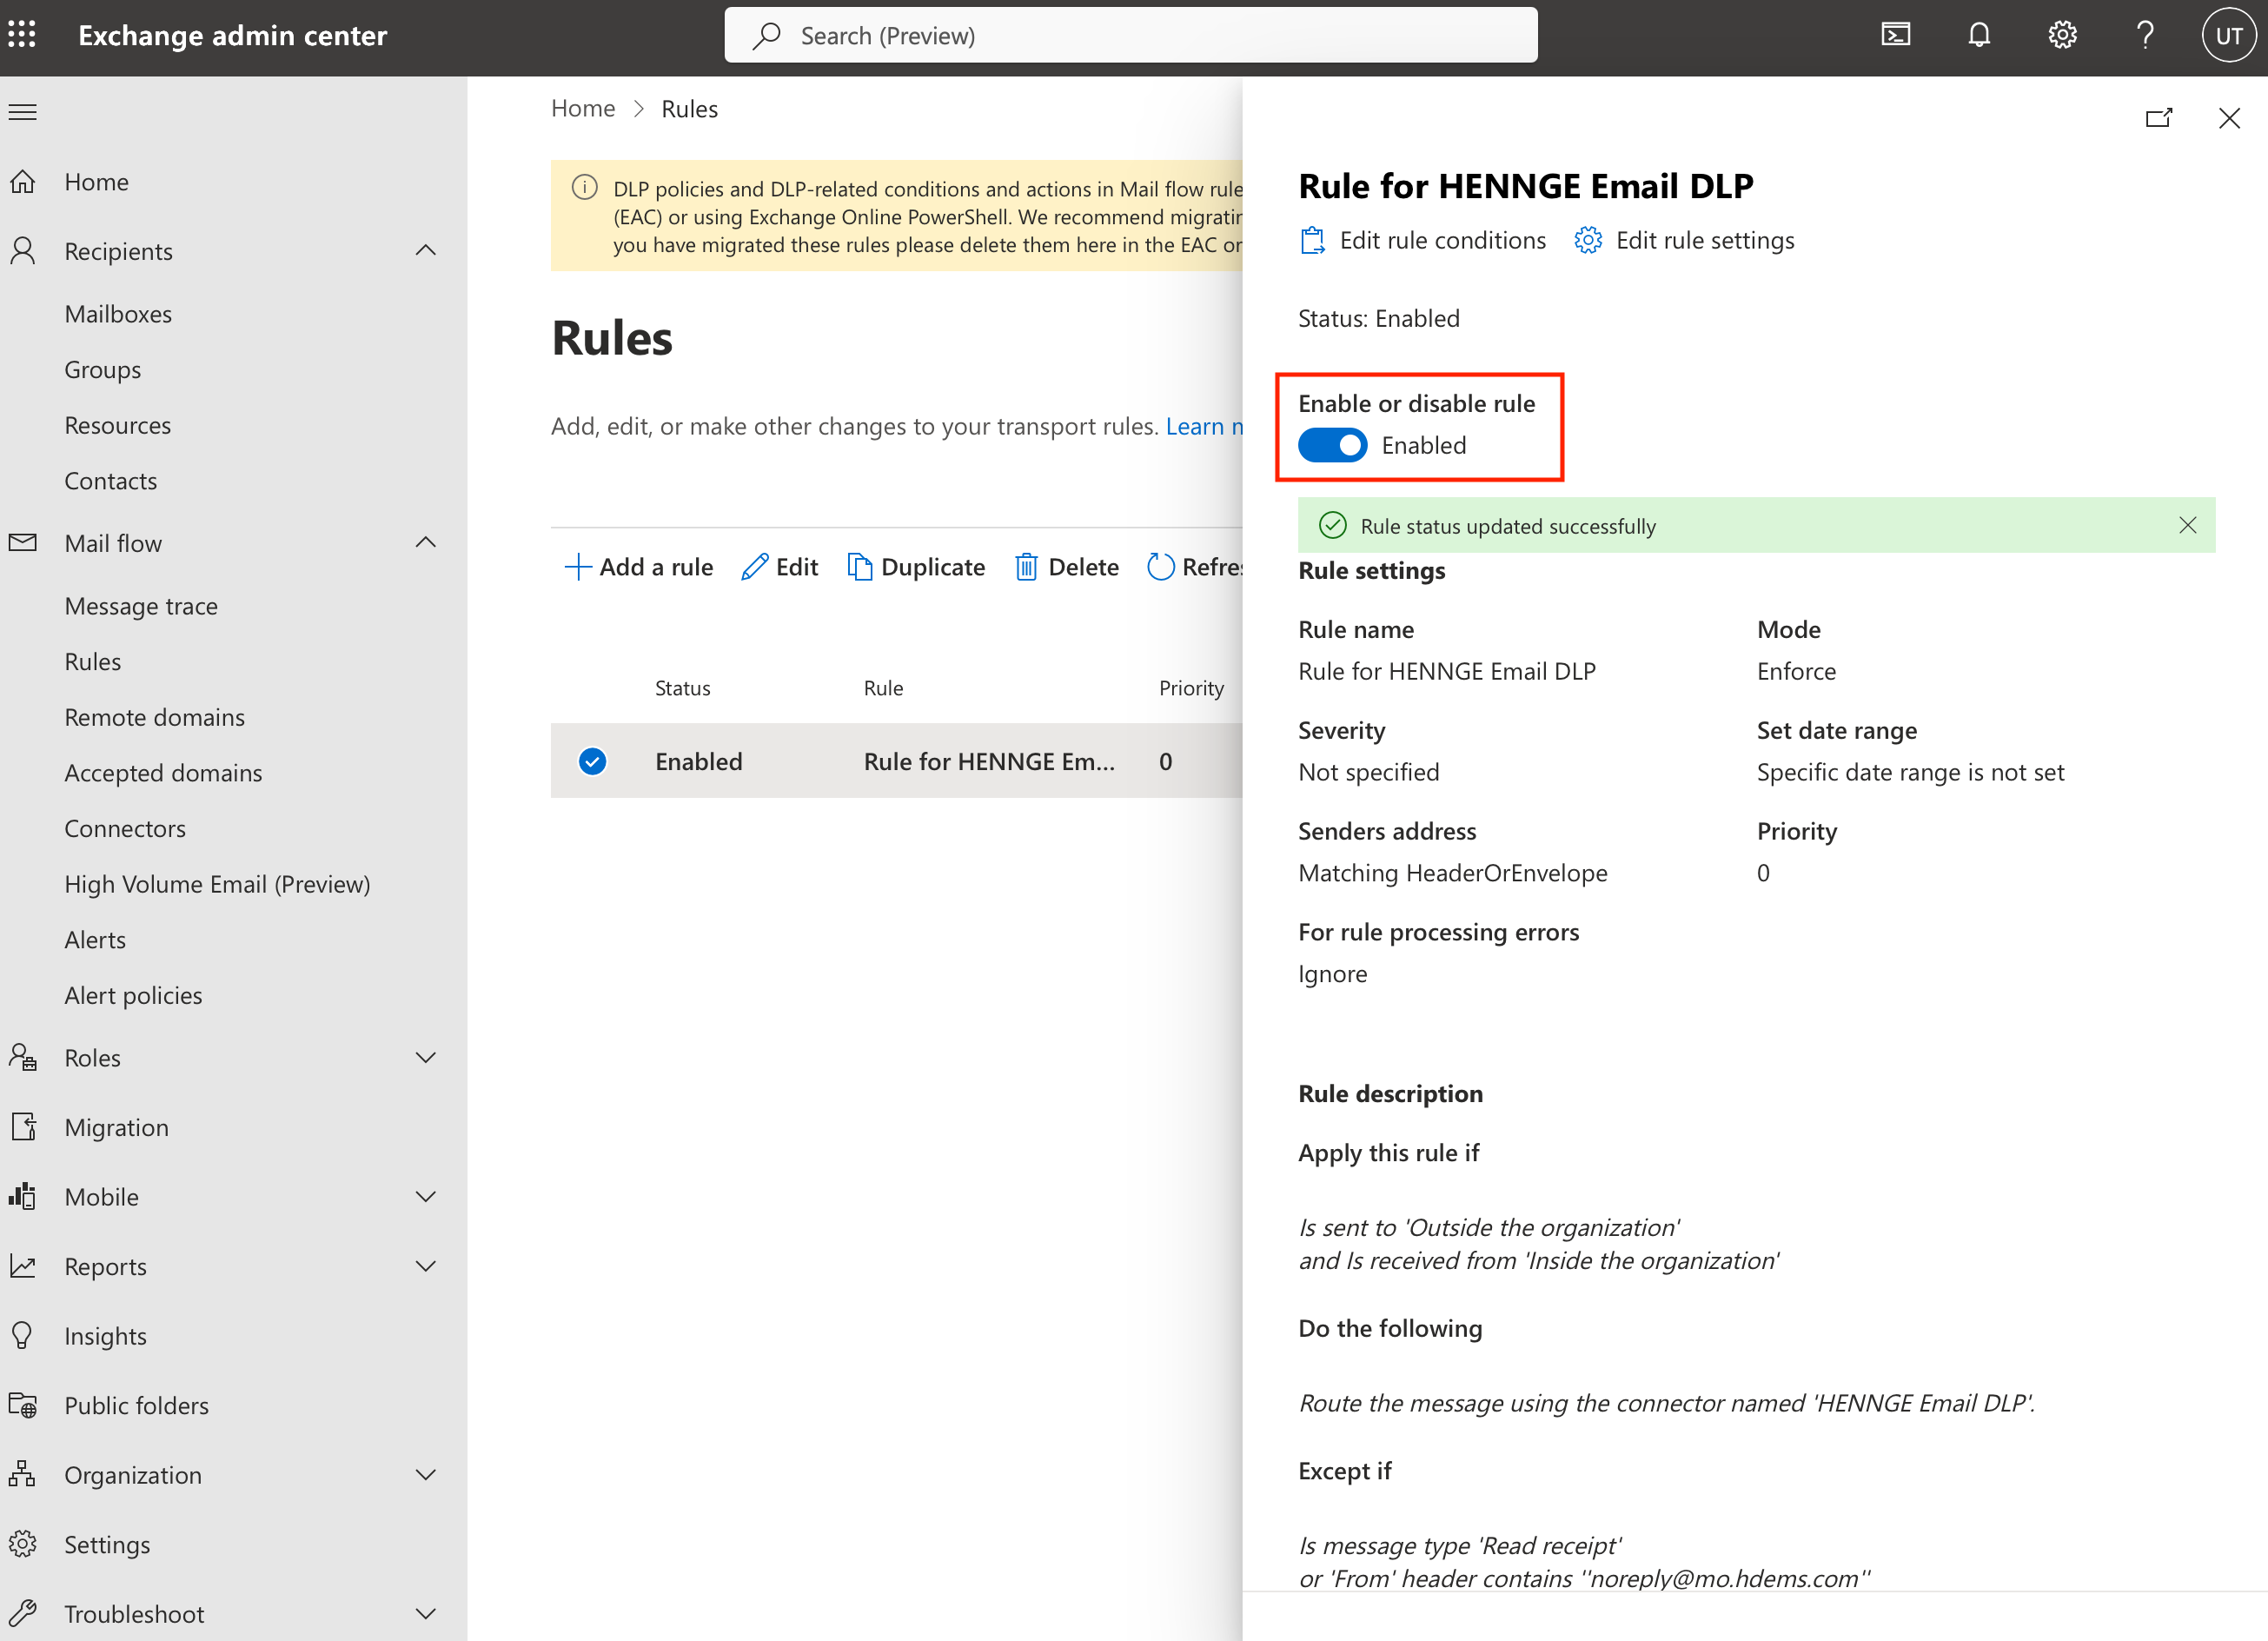The image size is (2268, 1641).
Task: Expand the Reports section chevron
Action: click(x=426, y=1266)
